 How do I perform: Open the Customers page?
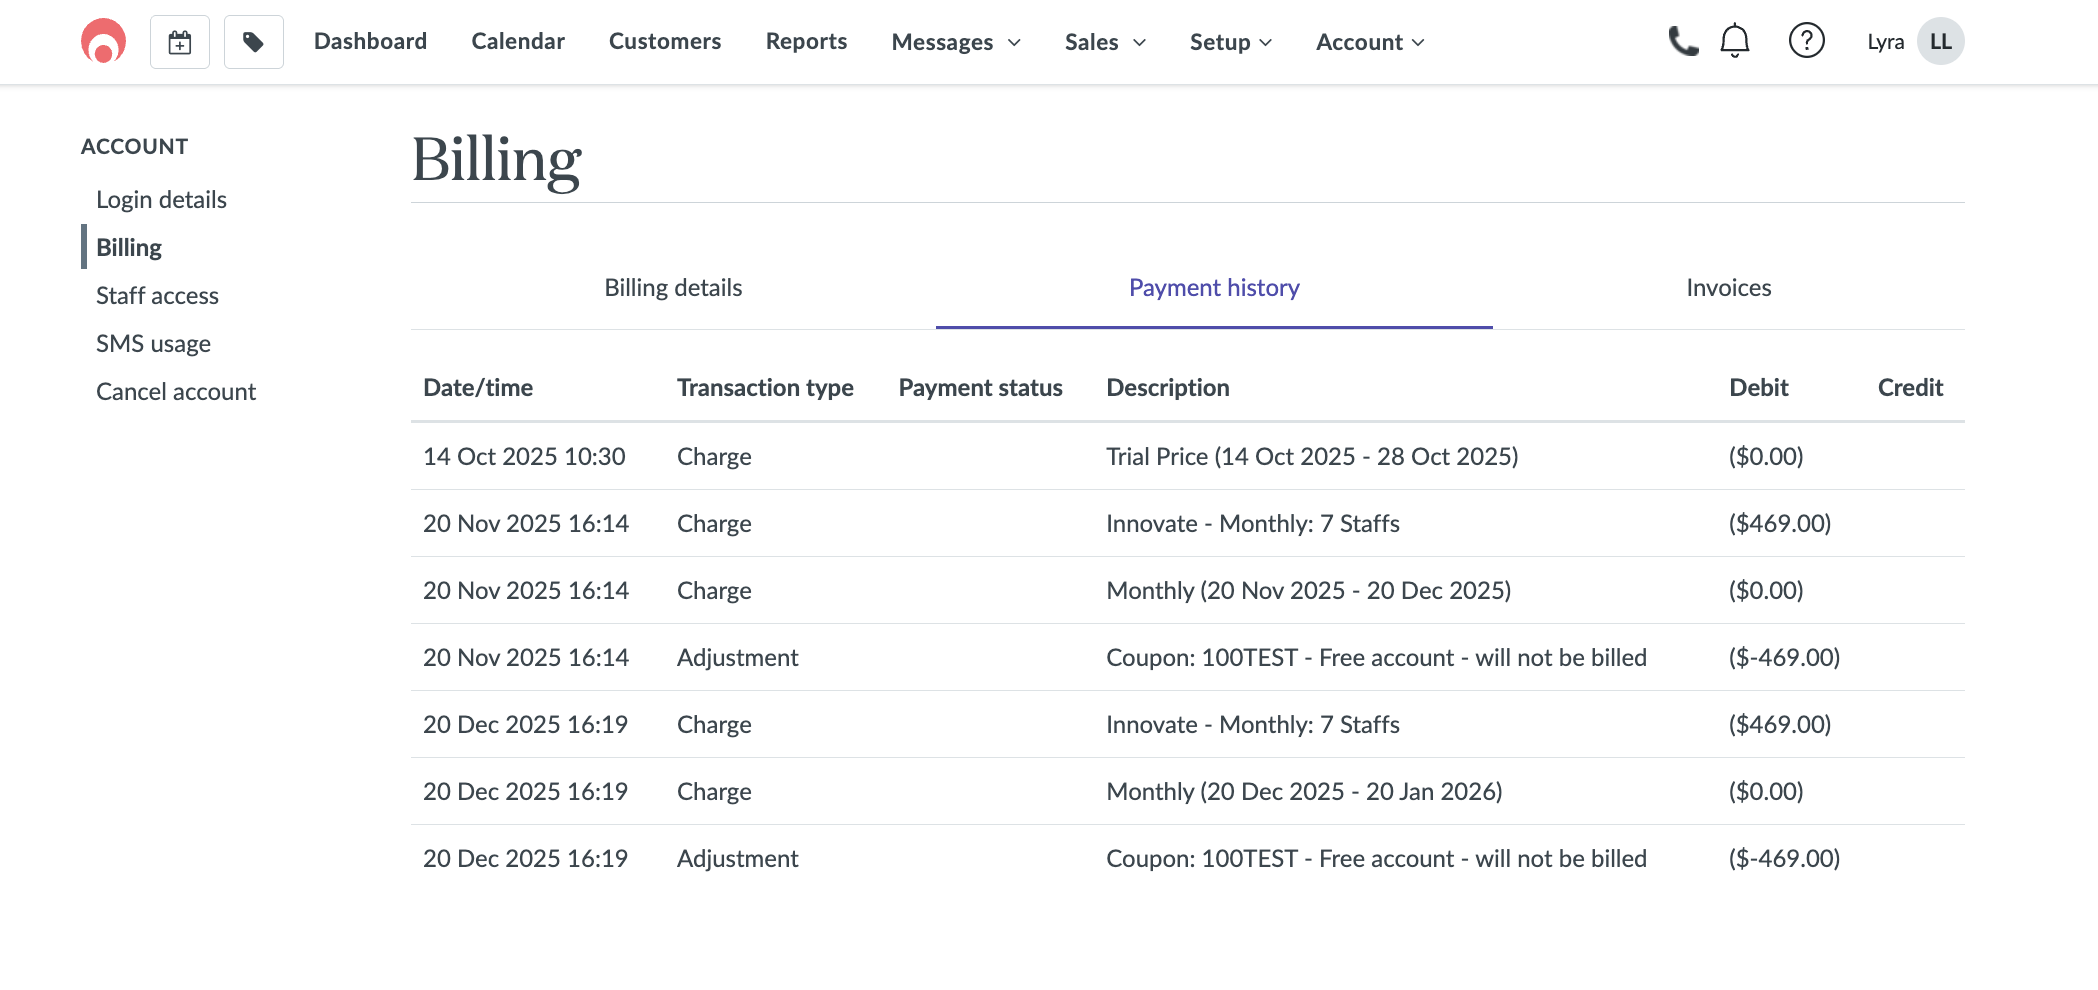click(x=665, y=41)
